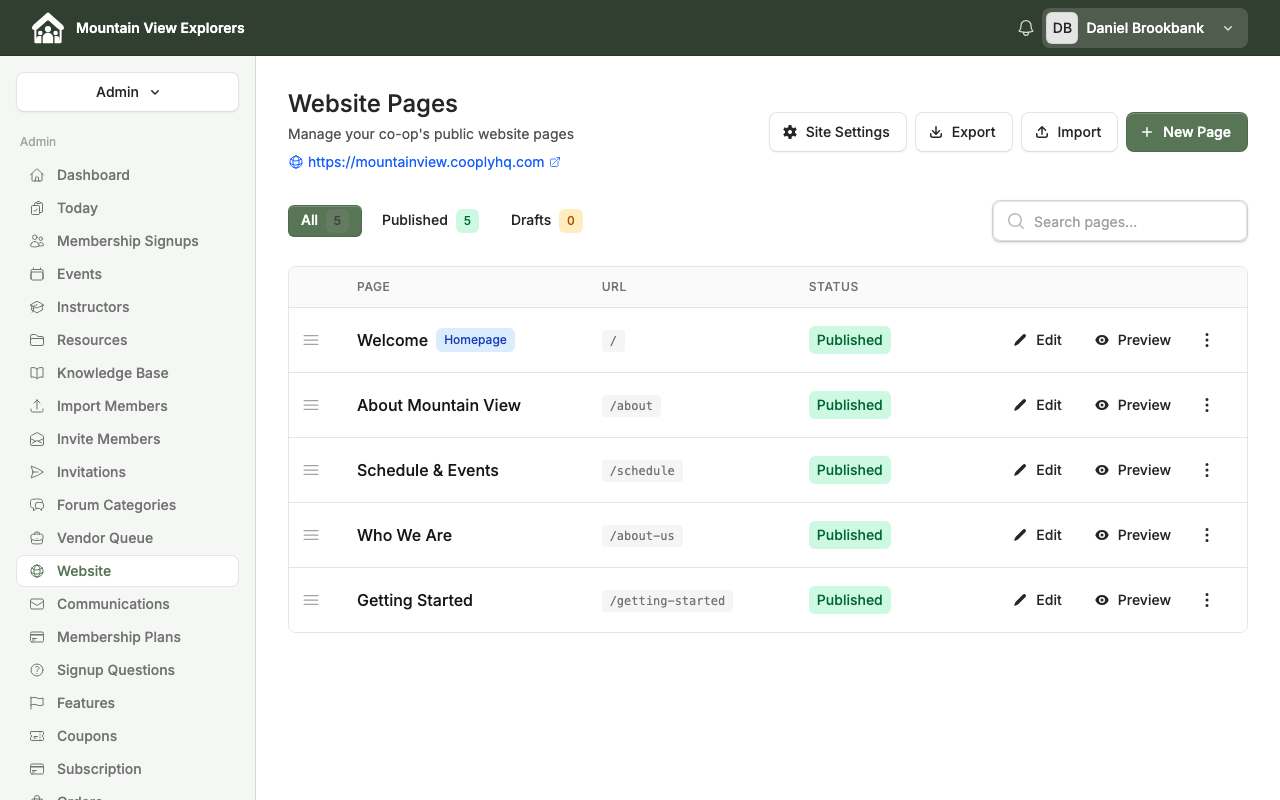This screenshot has width=1280, height=800.
Task: Click the Dashboard home icon in sidebar
Action: (x=37, y=175)
